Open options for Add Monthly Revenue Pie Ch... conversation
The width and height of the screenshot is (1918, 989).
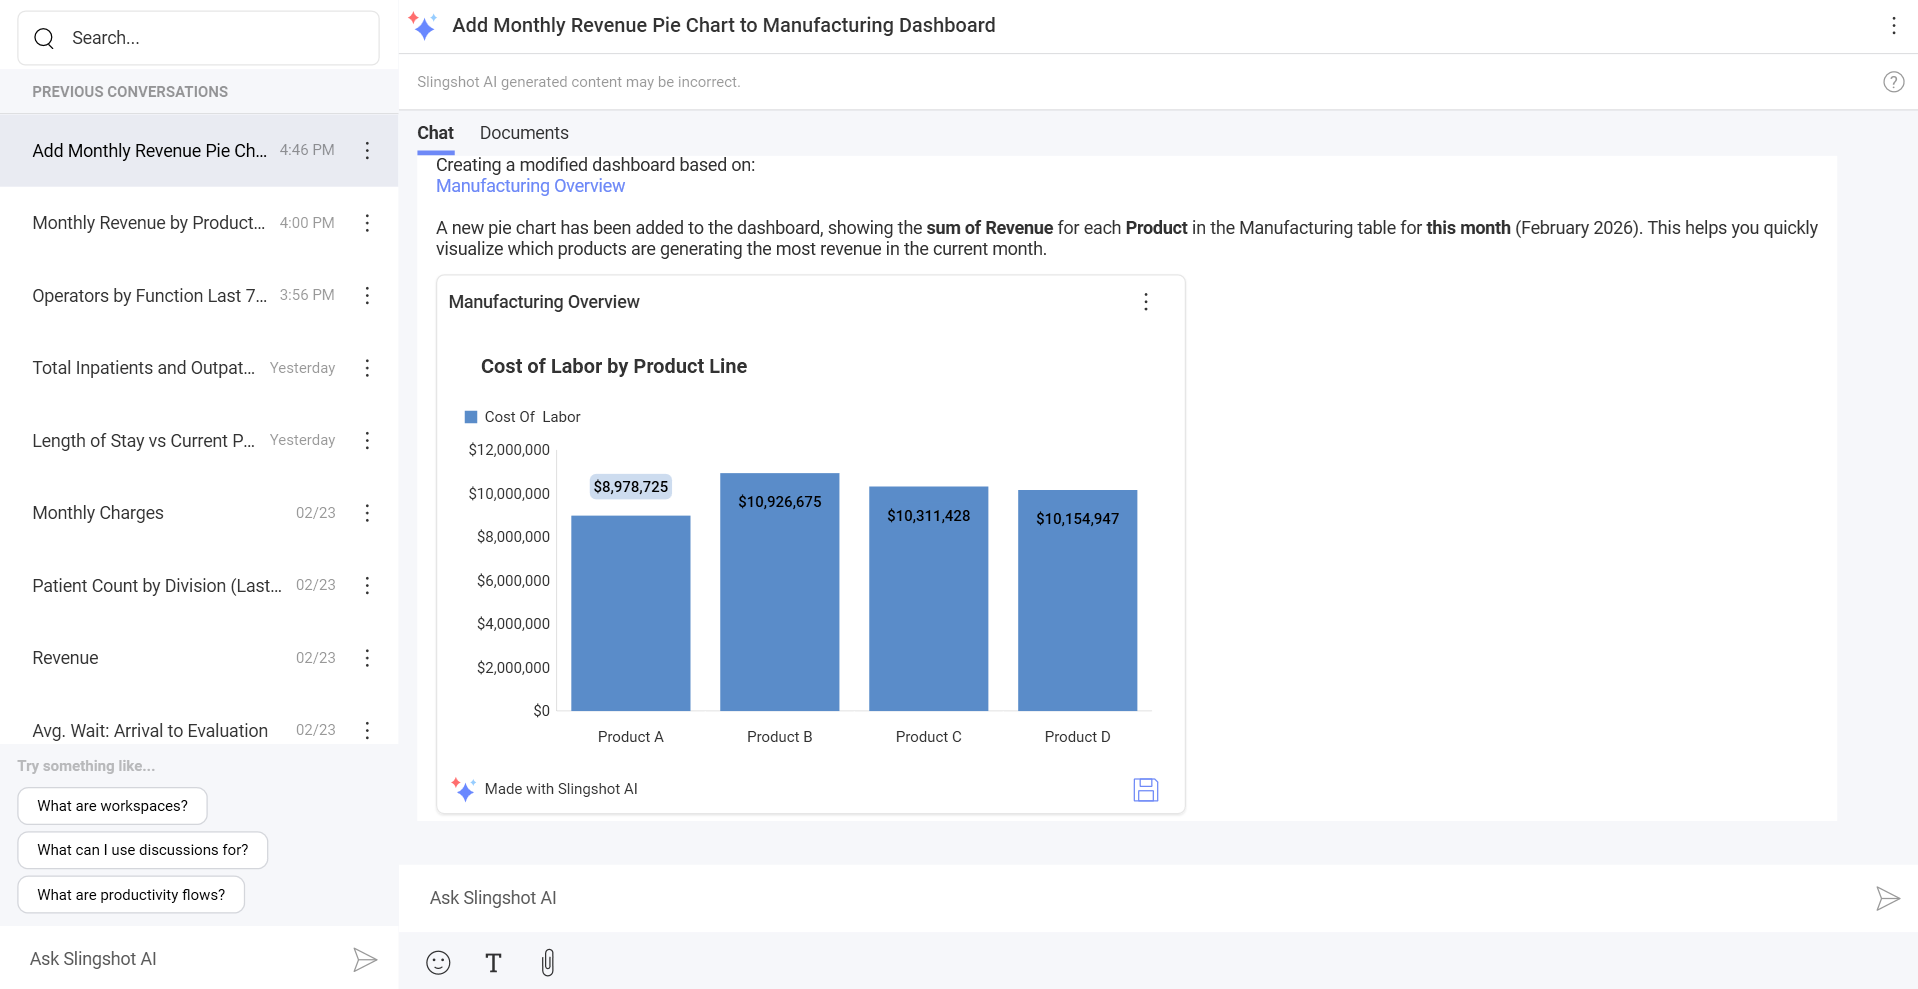tap(367, 150)
